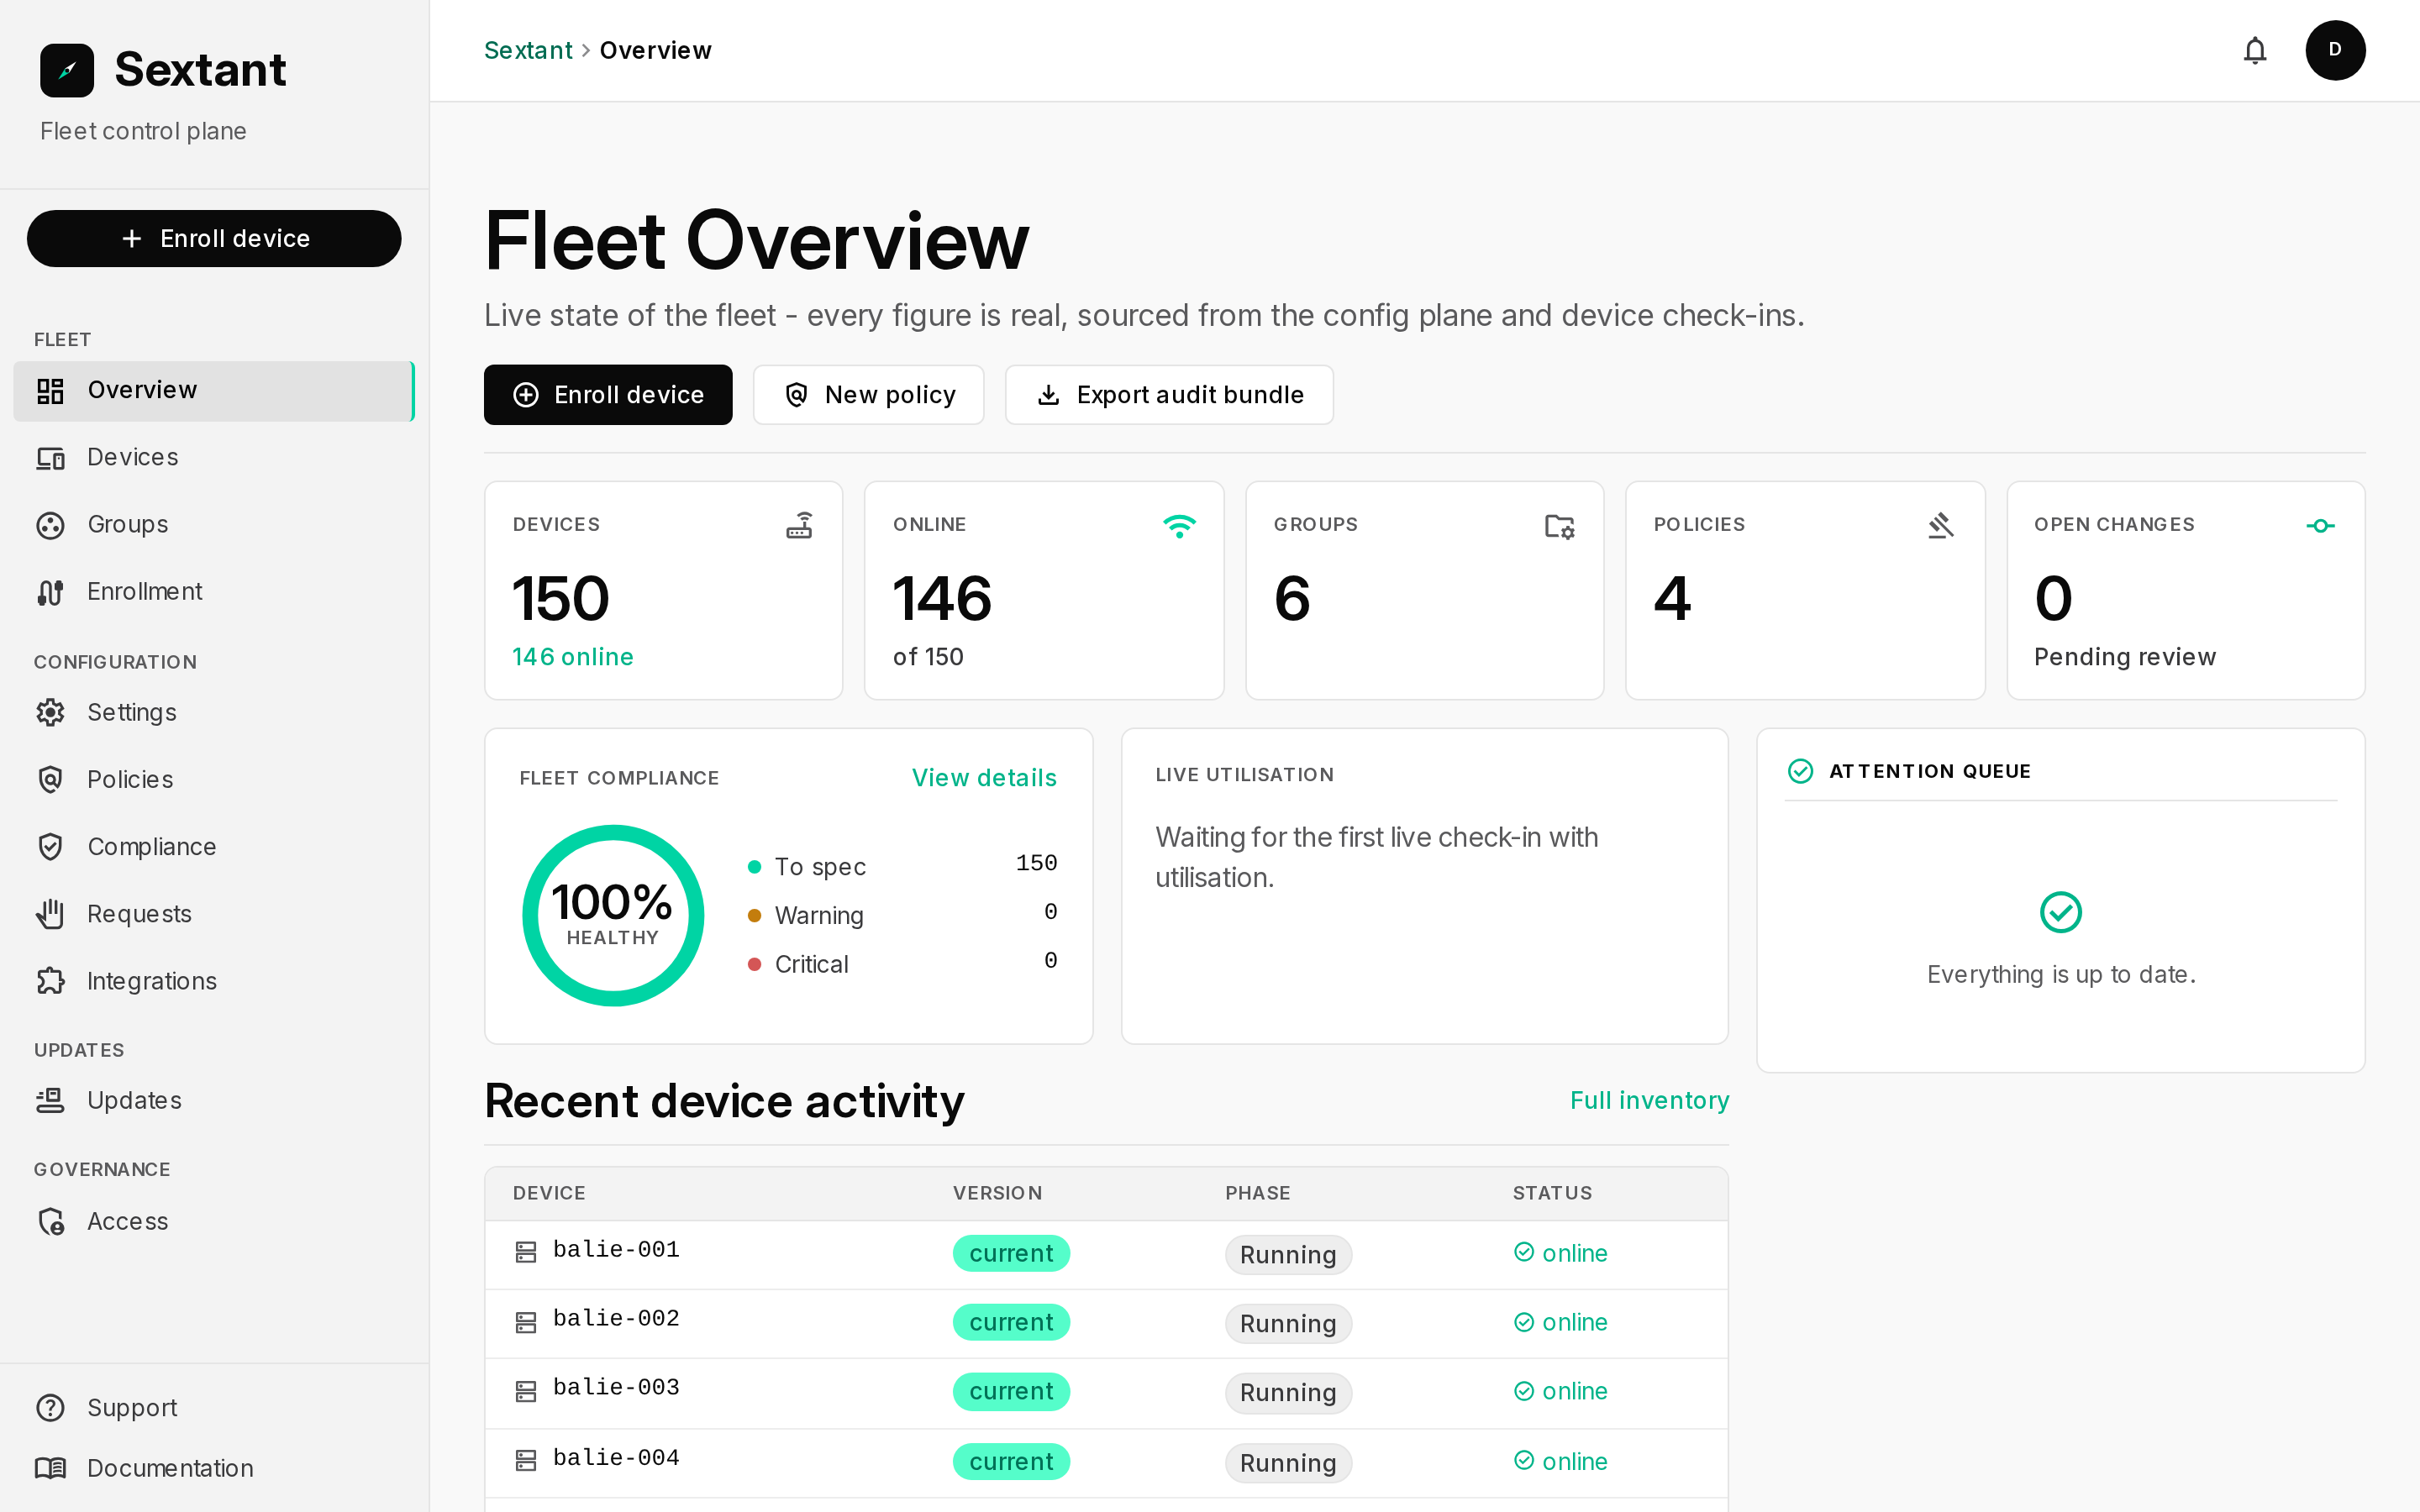Click the 100% healthy compliance ring
This screenshot has height=1512, width=2420.
point(613,915)
